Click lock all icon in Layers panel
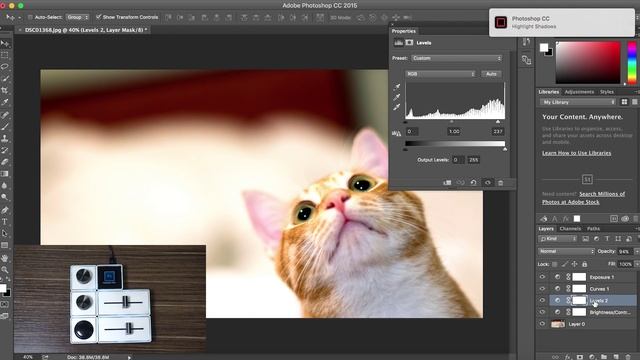Viewport: 640px width, 360px height. pyautogui.click(x=584, y=264)
